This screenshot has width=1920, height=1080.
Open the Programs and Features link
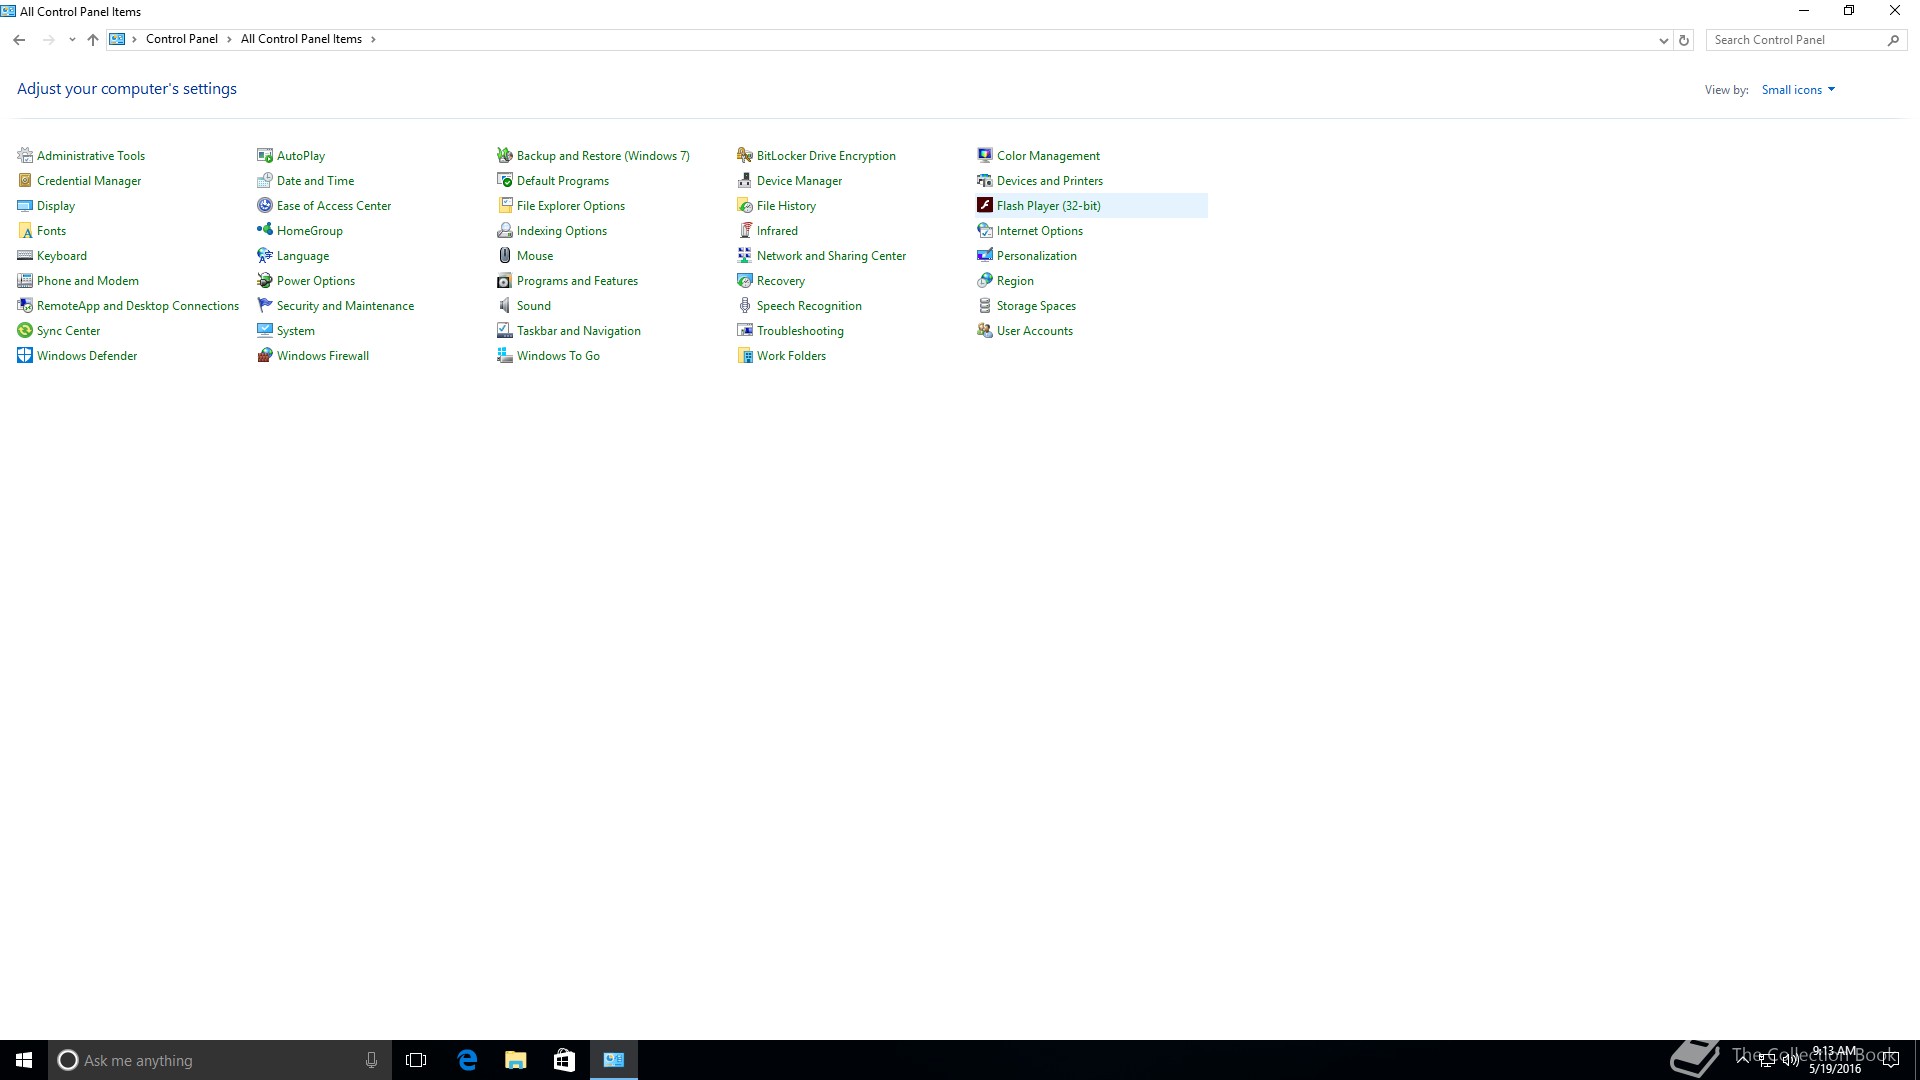tap(577, 281)
